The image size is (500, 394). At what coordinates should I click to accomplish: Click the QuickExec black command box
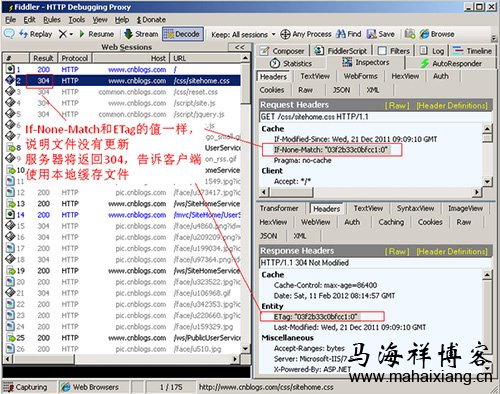point(126,372)
